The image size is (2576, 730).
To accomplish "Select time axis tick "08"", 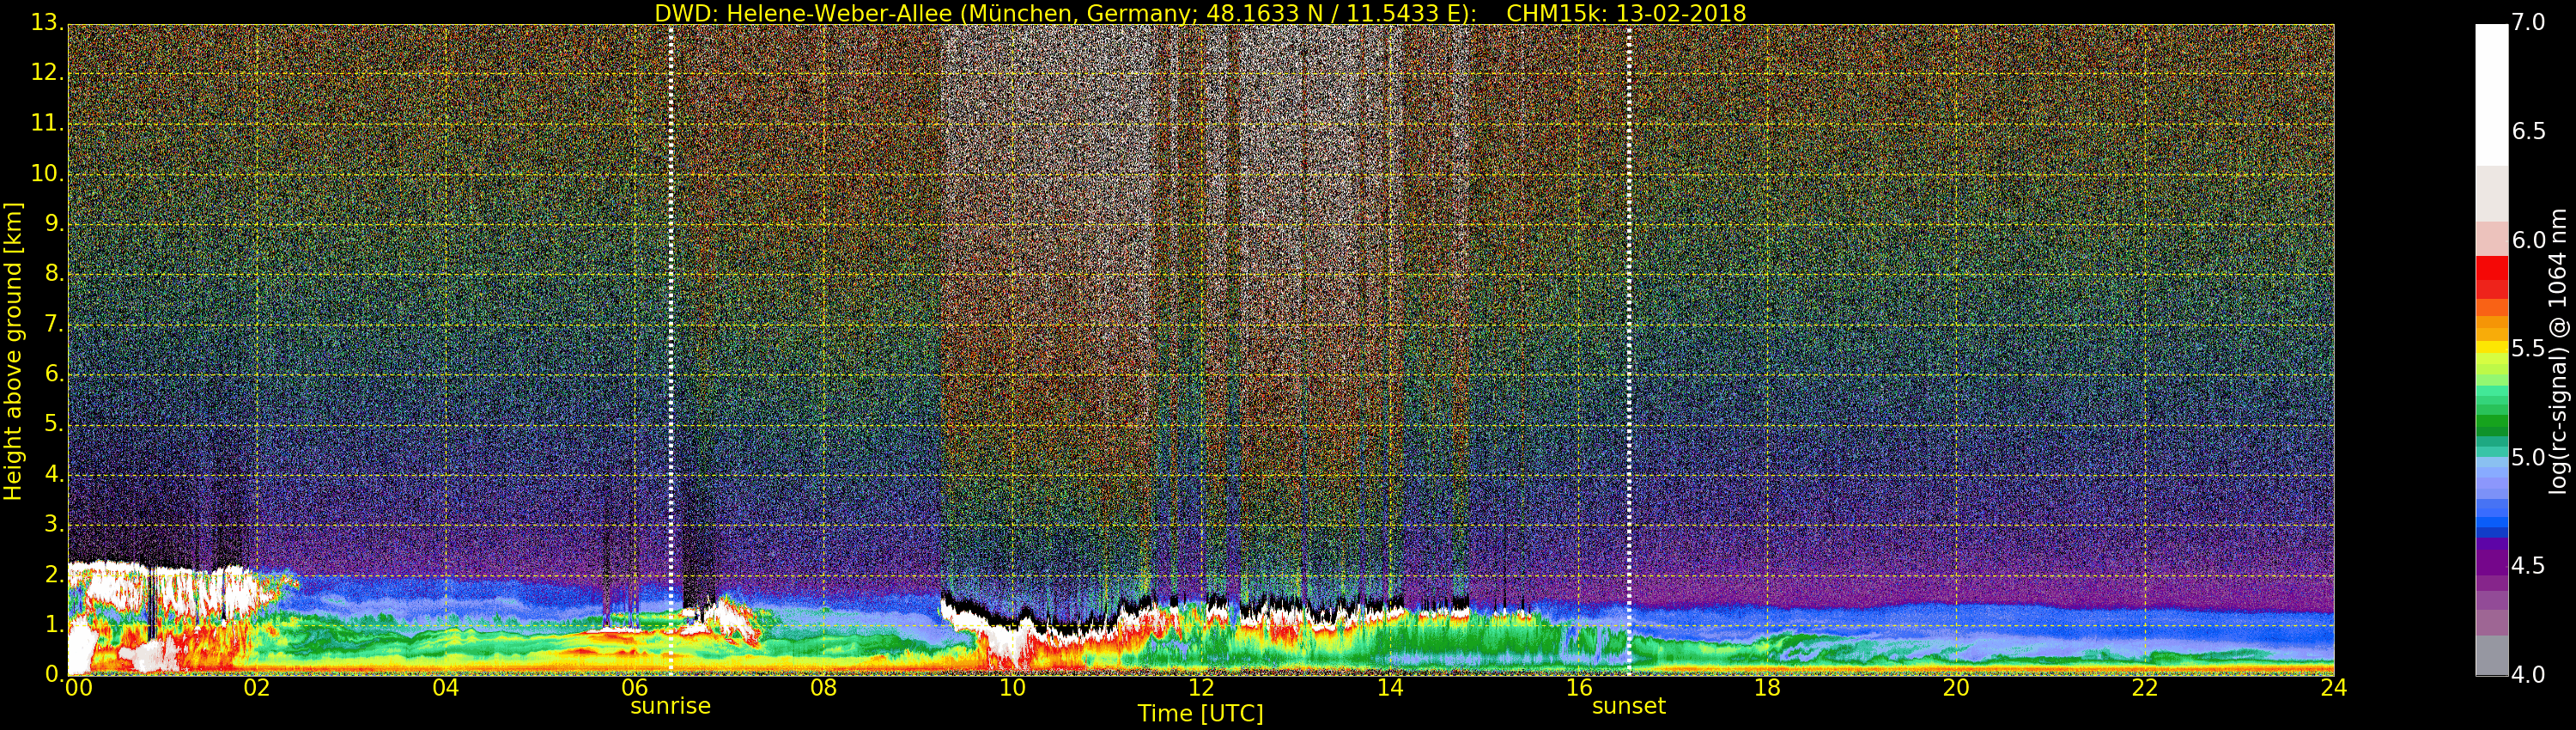I will pos(824,688).
